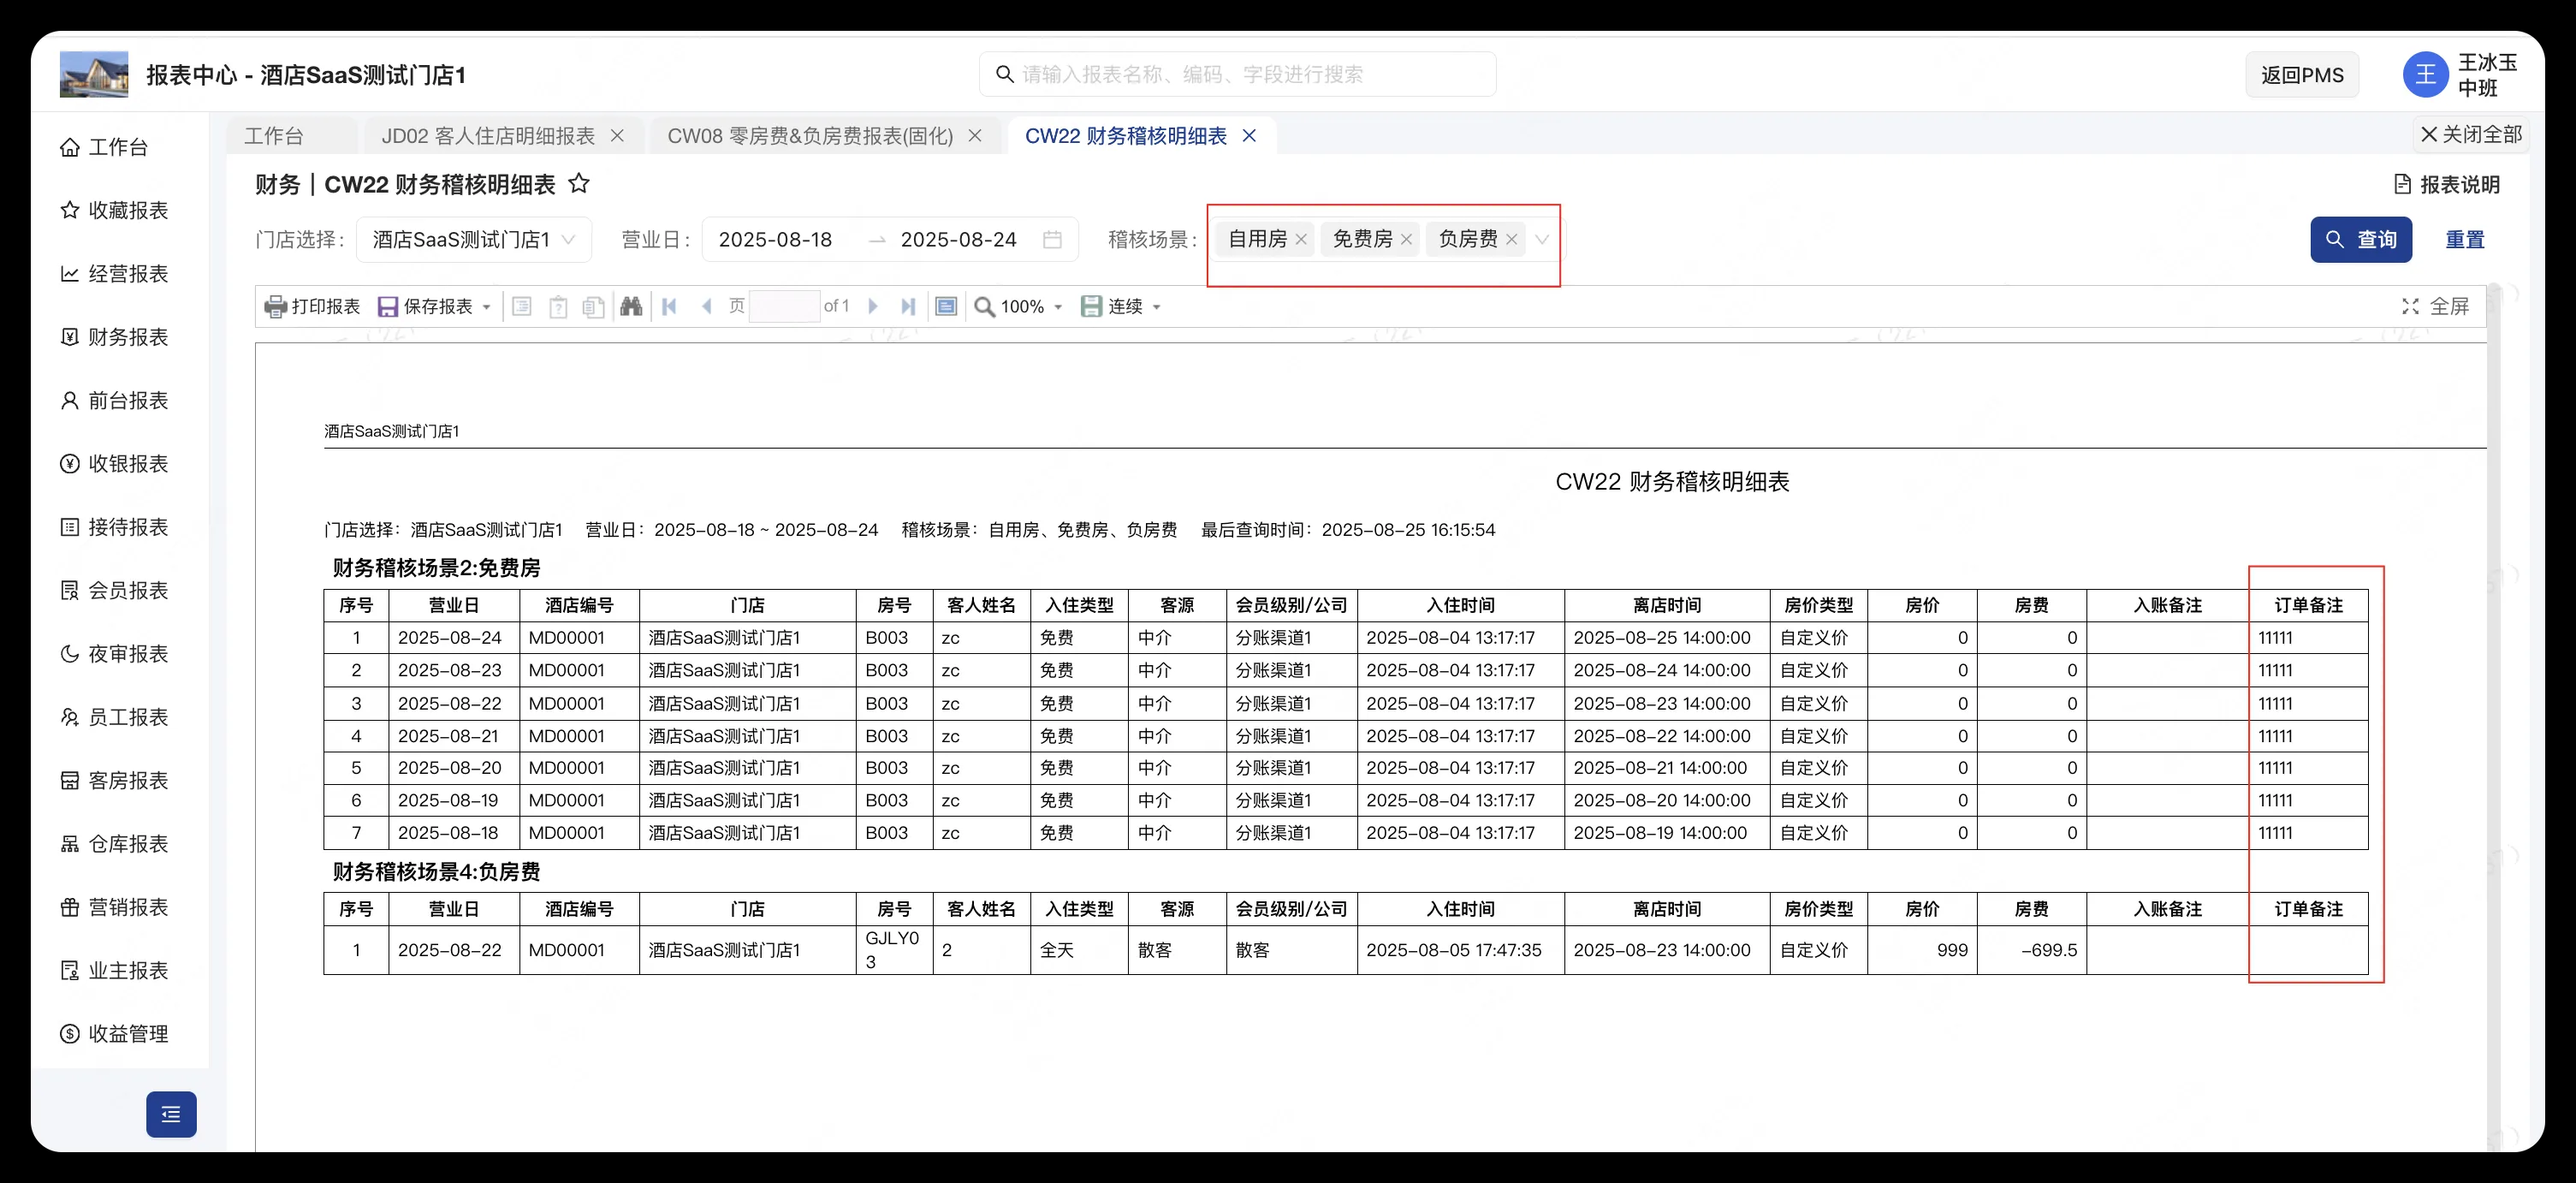Screen dimensions: 2576x1183
Task: Click the hotel logo thumbnail
Action: (94, 75)
